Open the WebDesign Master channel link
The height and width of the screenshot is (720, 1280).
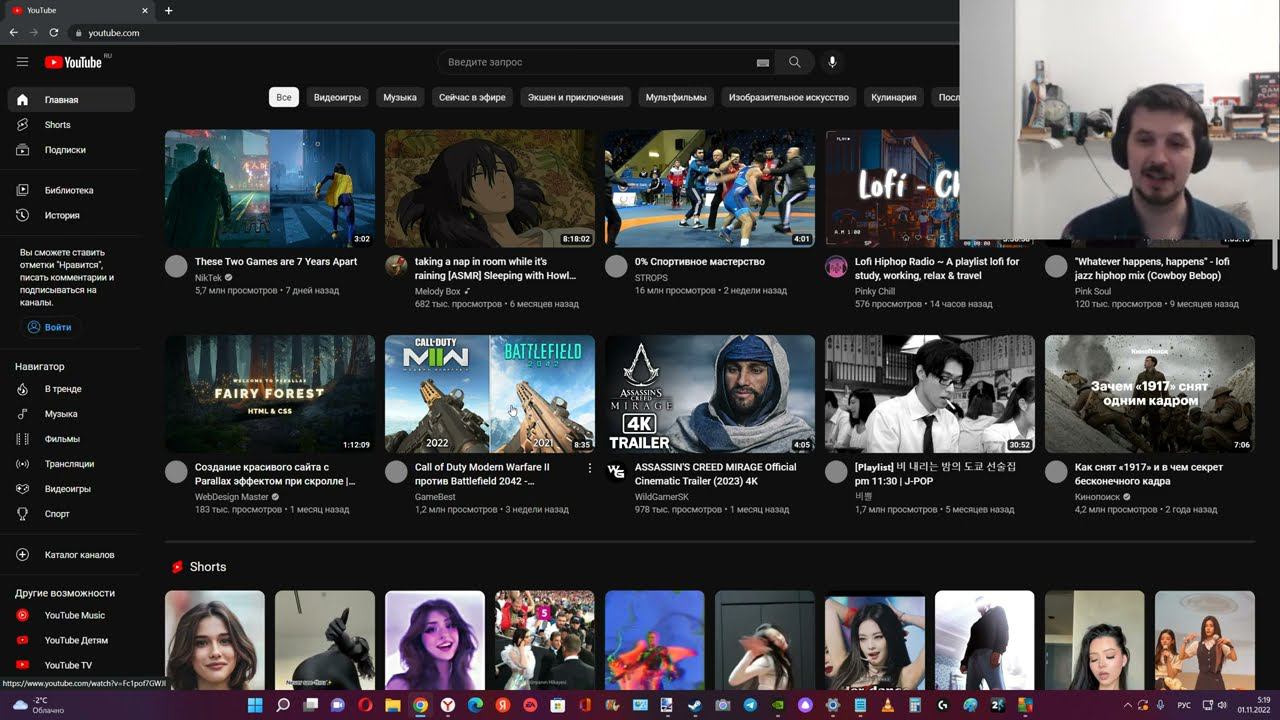point(232,497)
